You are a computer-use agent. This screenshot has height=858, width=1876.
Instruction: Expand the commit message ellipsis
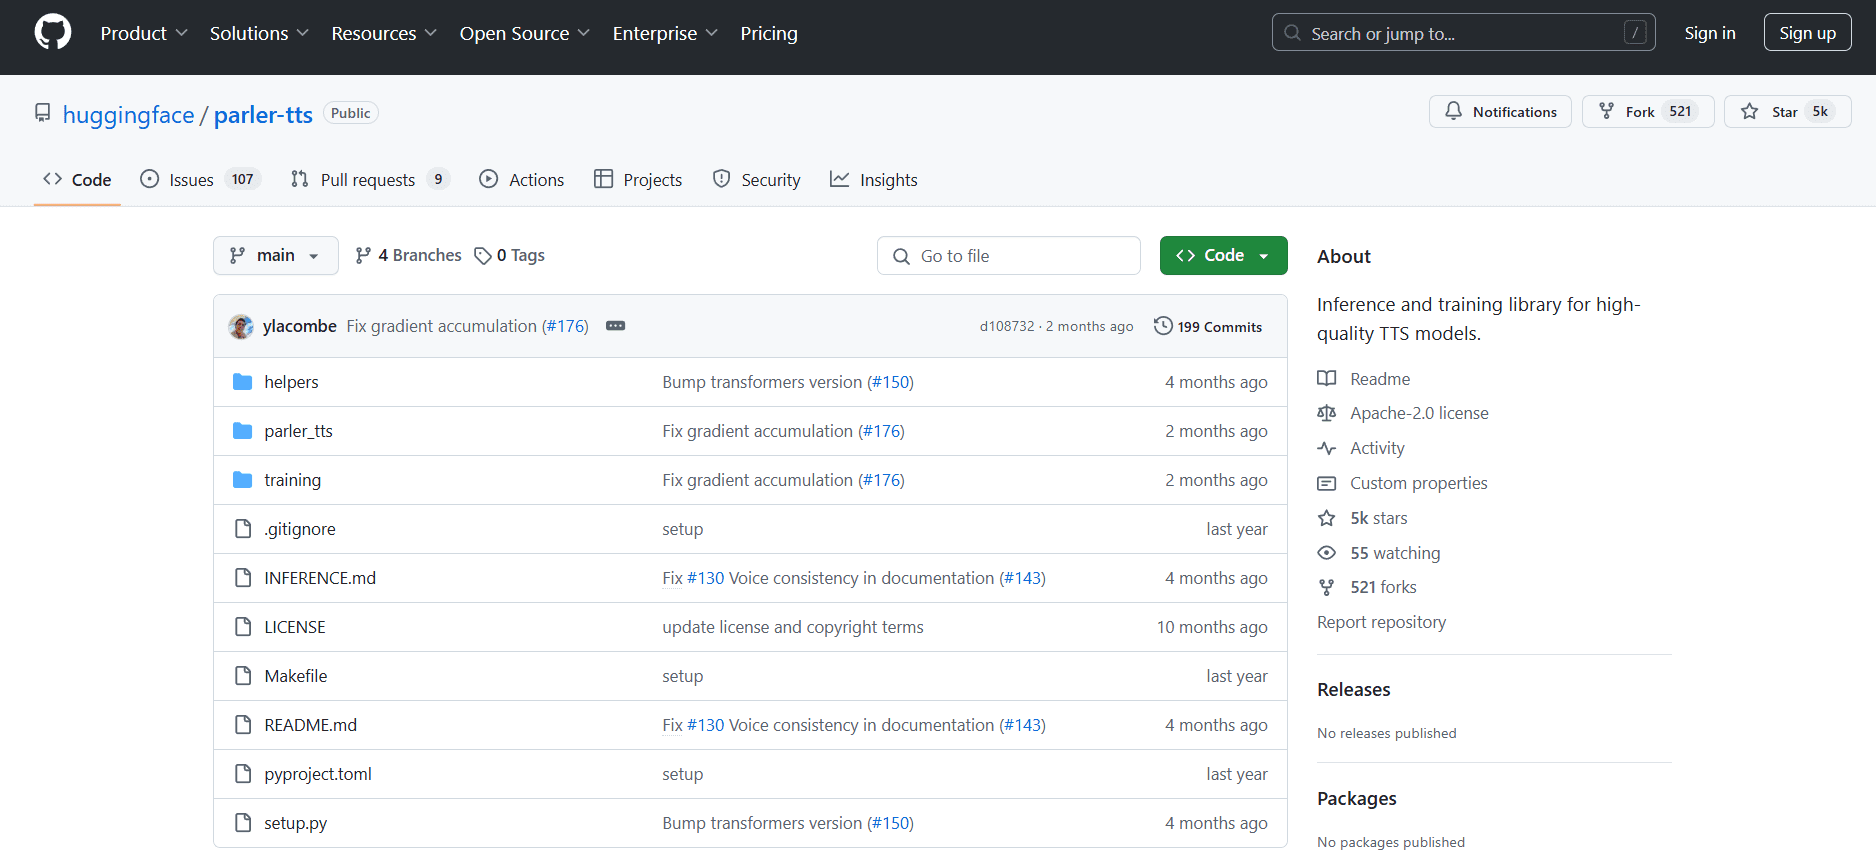[615, 326]
